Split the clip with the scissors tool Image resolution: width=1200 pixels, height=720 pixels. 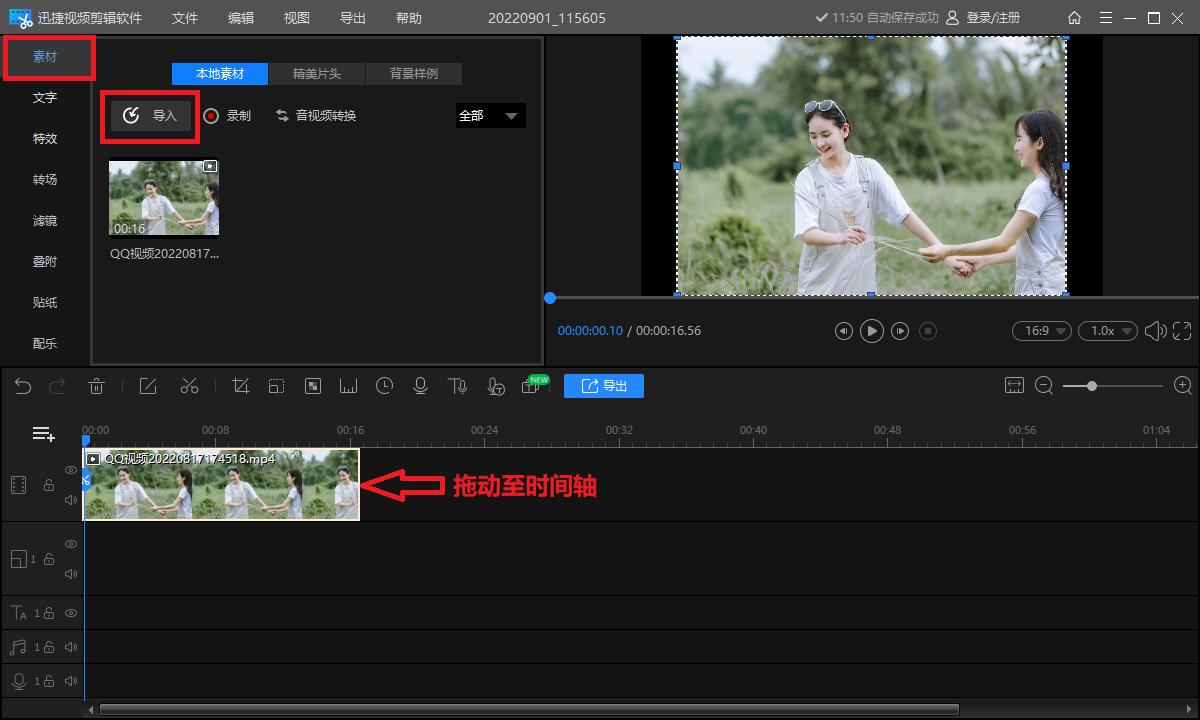[189, 386]
